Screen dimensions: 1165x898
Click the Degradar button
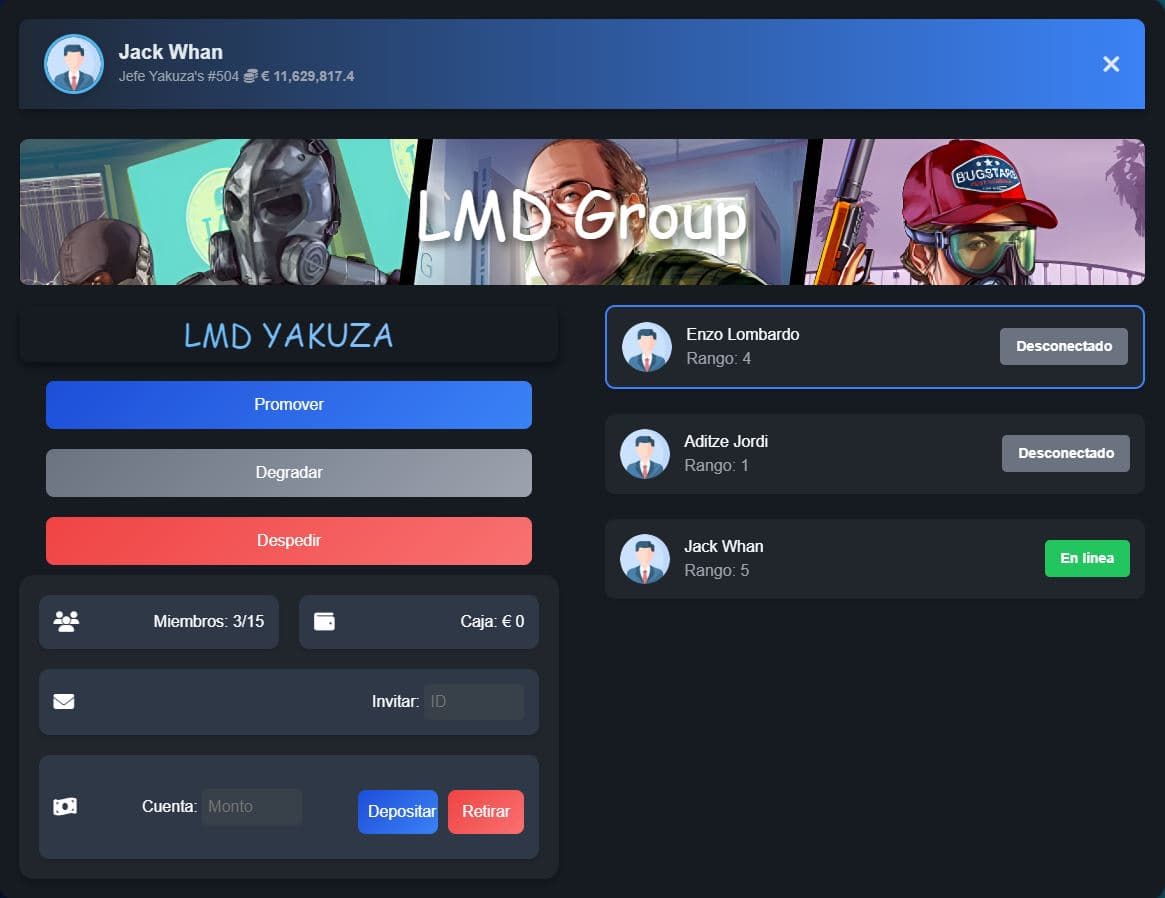point(289,472)
